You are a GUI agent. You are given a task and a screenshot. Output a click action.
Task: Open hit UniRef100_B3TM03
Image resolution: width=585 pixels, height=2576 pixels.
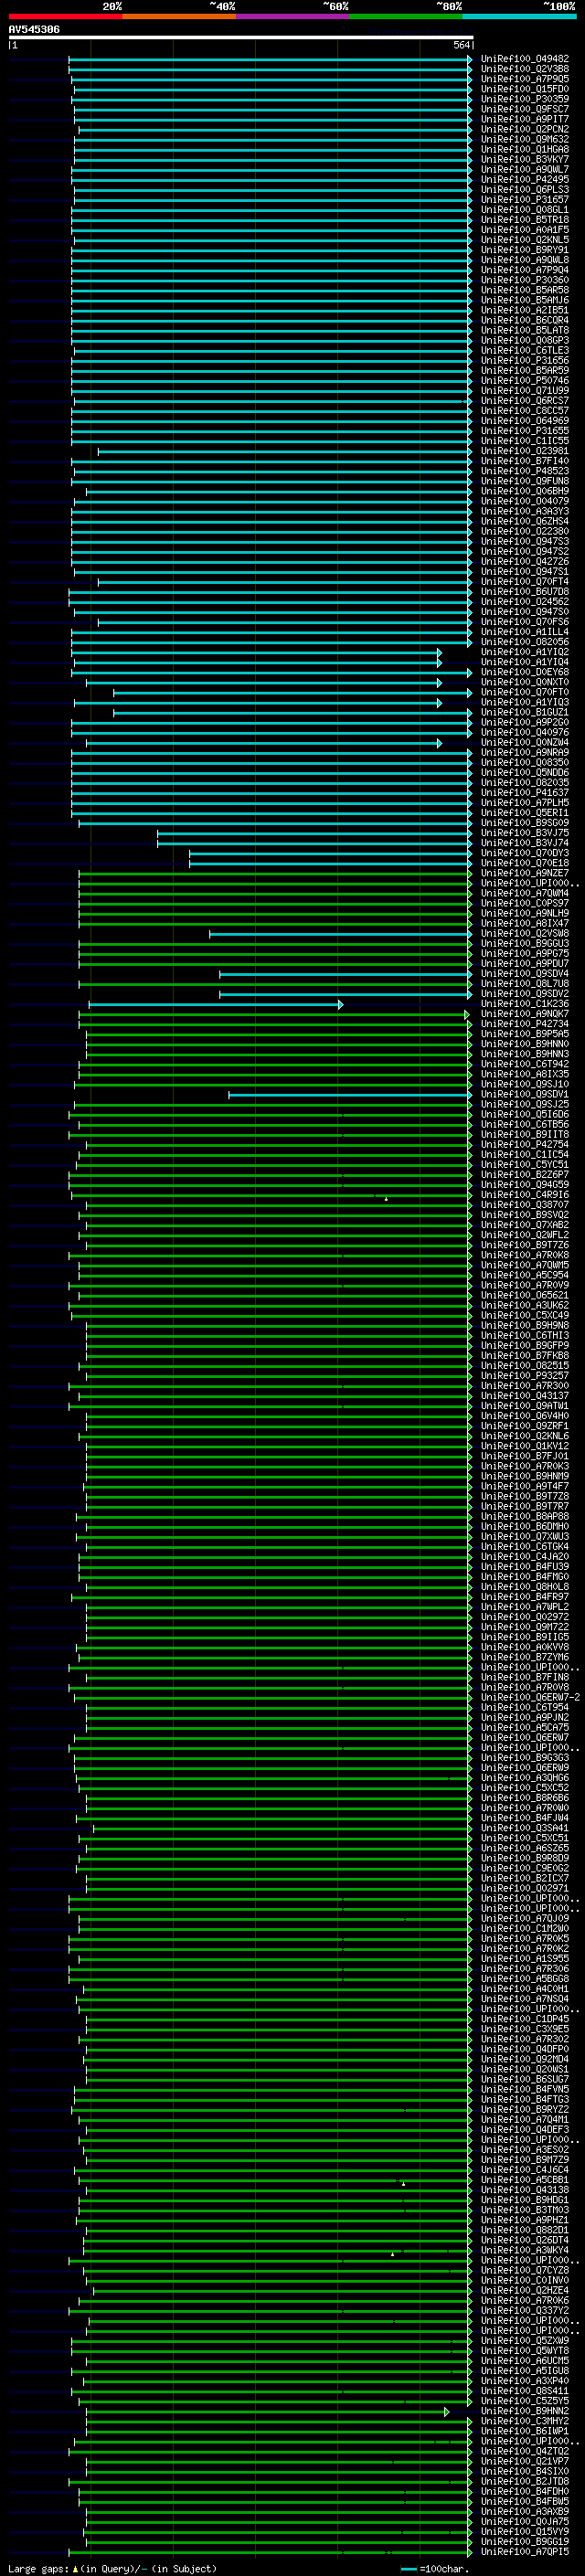pos(524,2210)
